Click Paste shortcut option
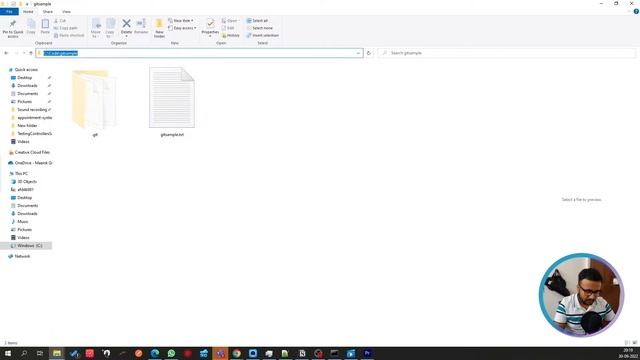This screenshot has width=640, height=360. coord(69,36)
